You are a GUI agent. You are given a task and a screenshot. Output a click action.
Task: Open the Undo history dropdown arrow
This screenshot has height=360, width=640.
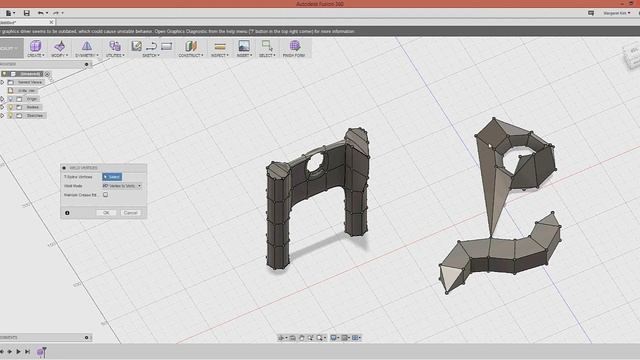click(47, 13)
